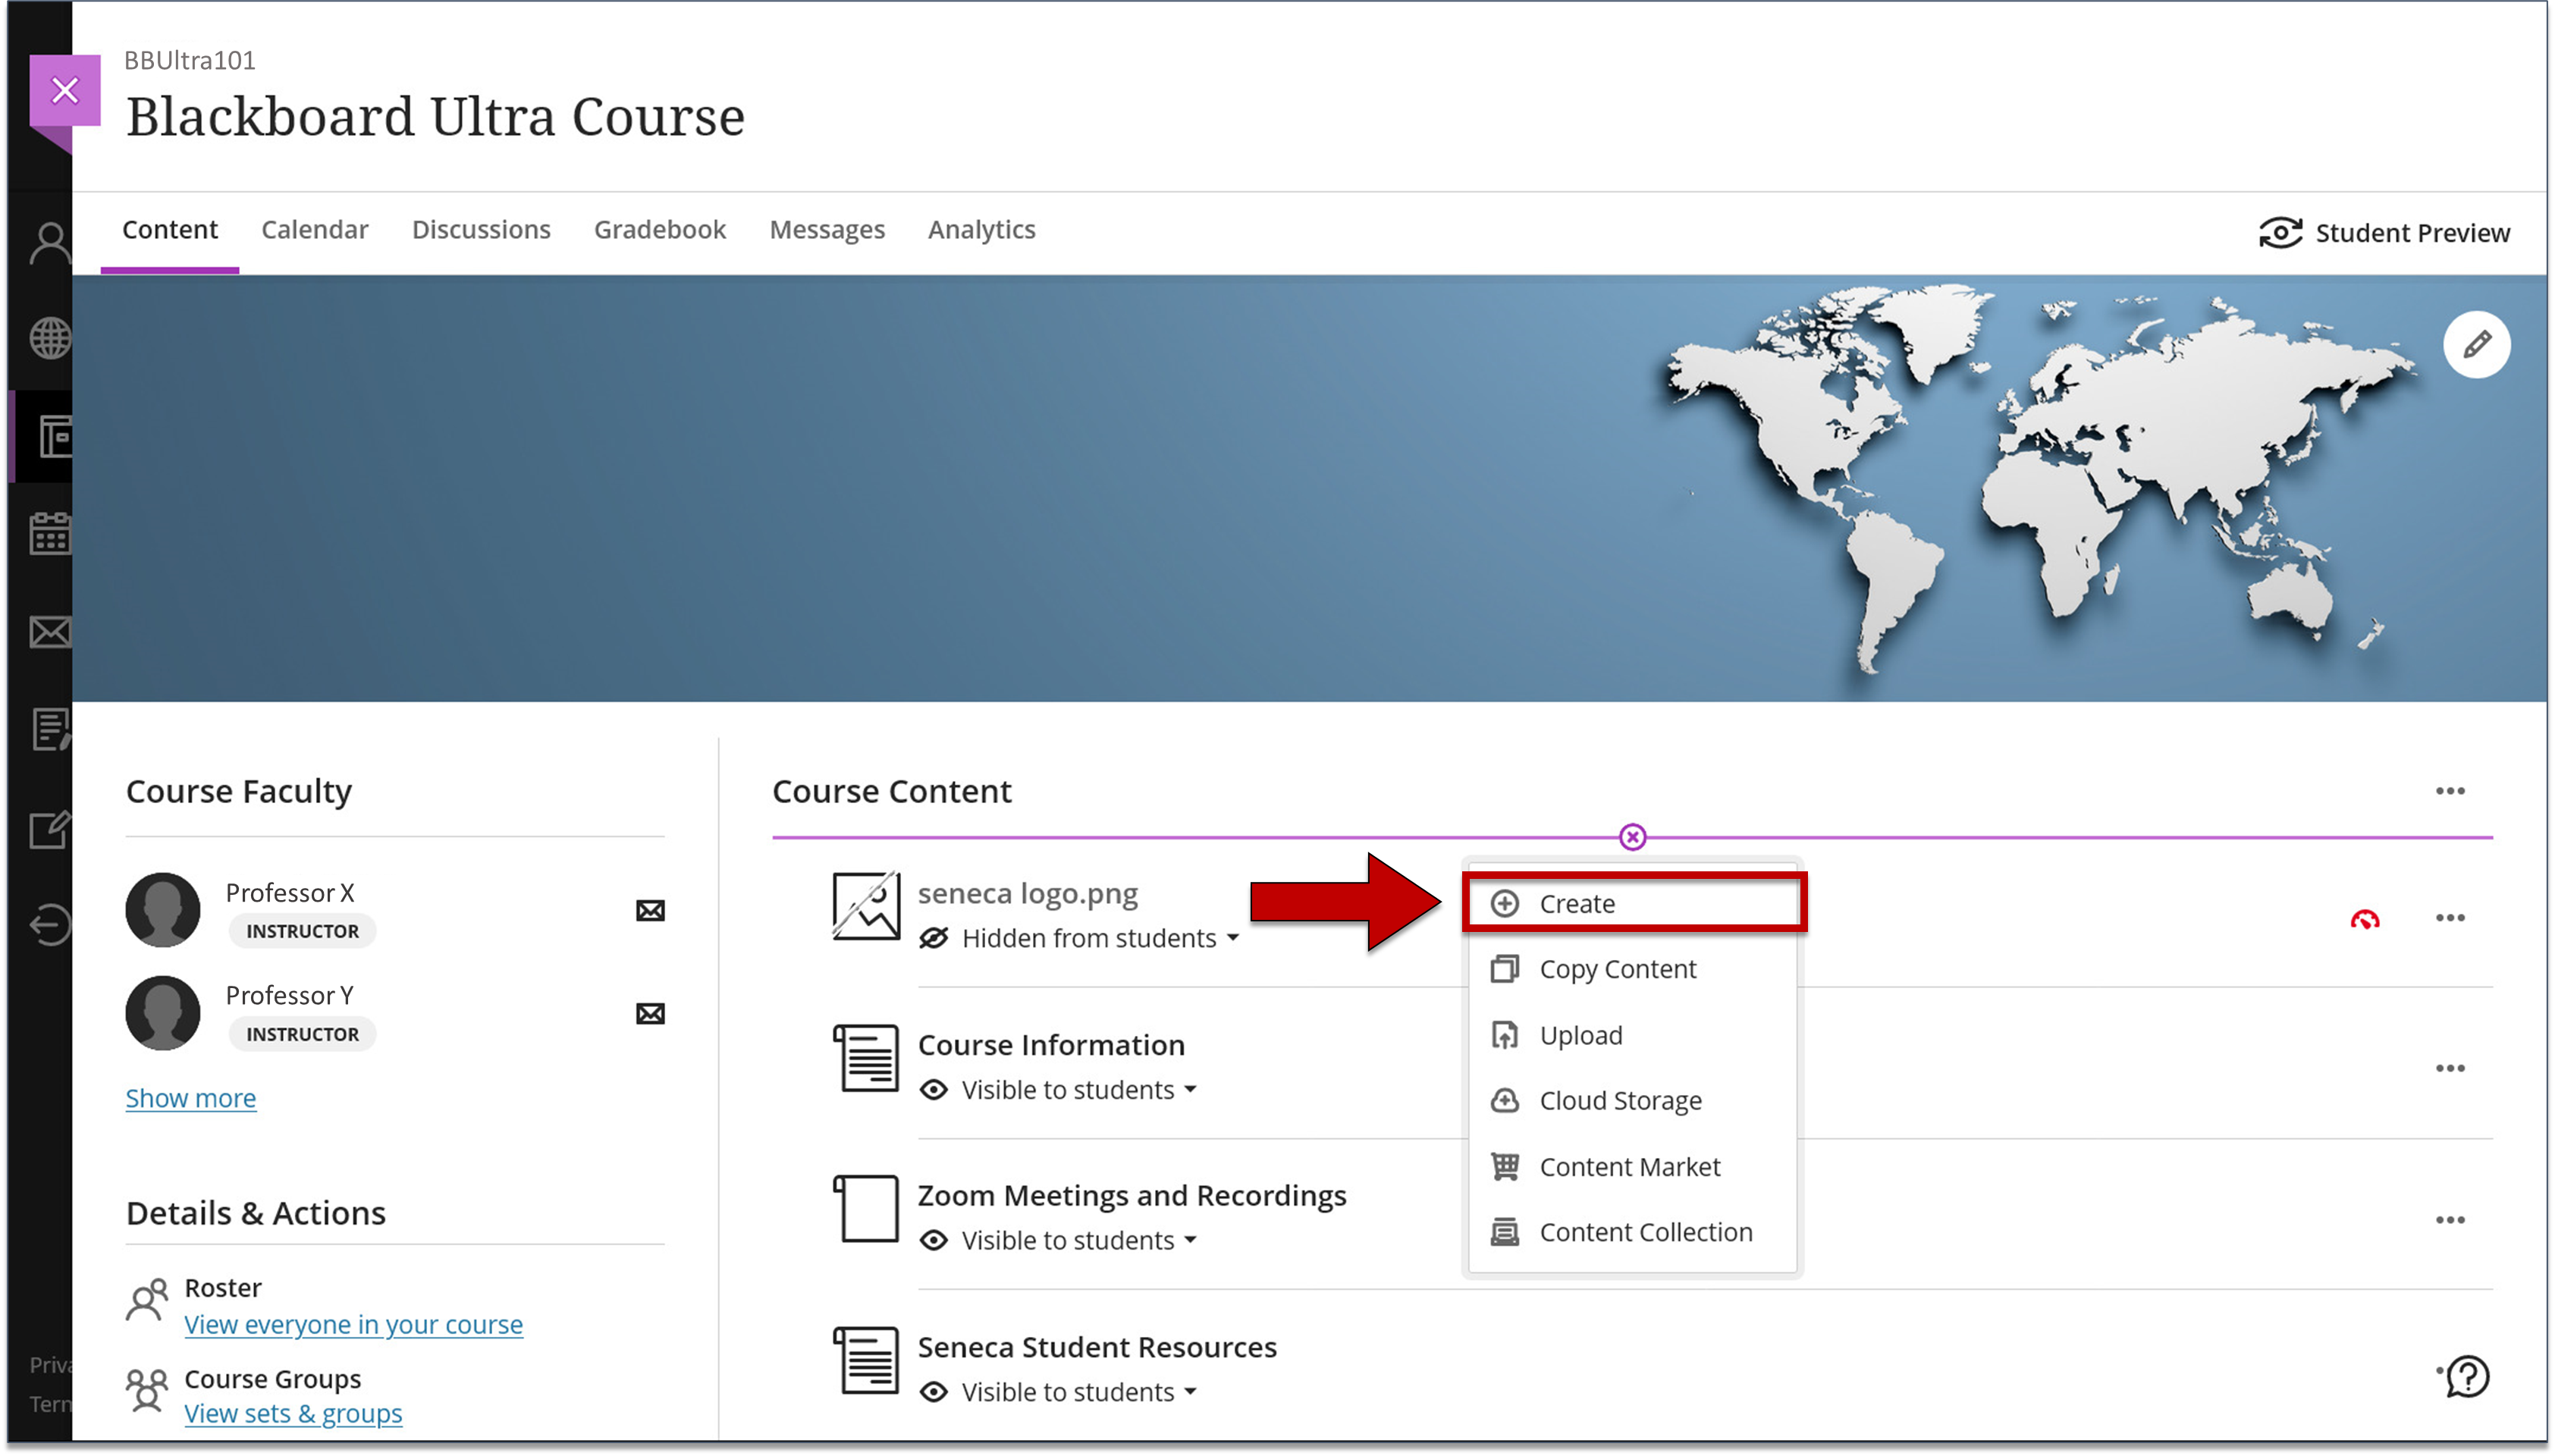Click Professor X avatar
The width and height of the screenshot is (2555, 1456).
click(162, 909)
